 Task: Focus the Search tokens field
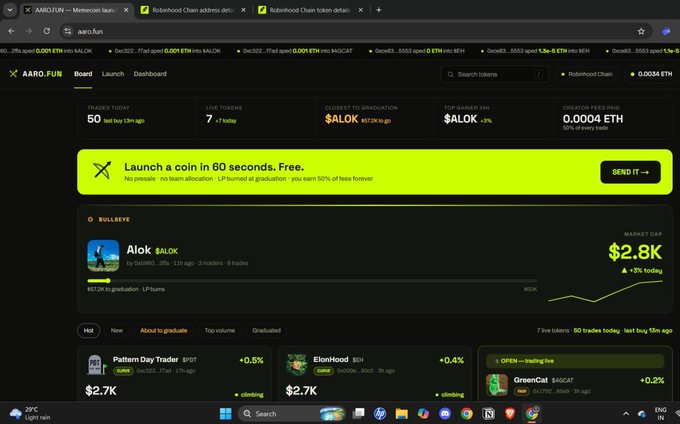(494, 75)
